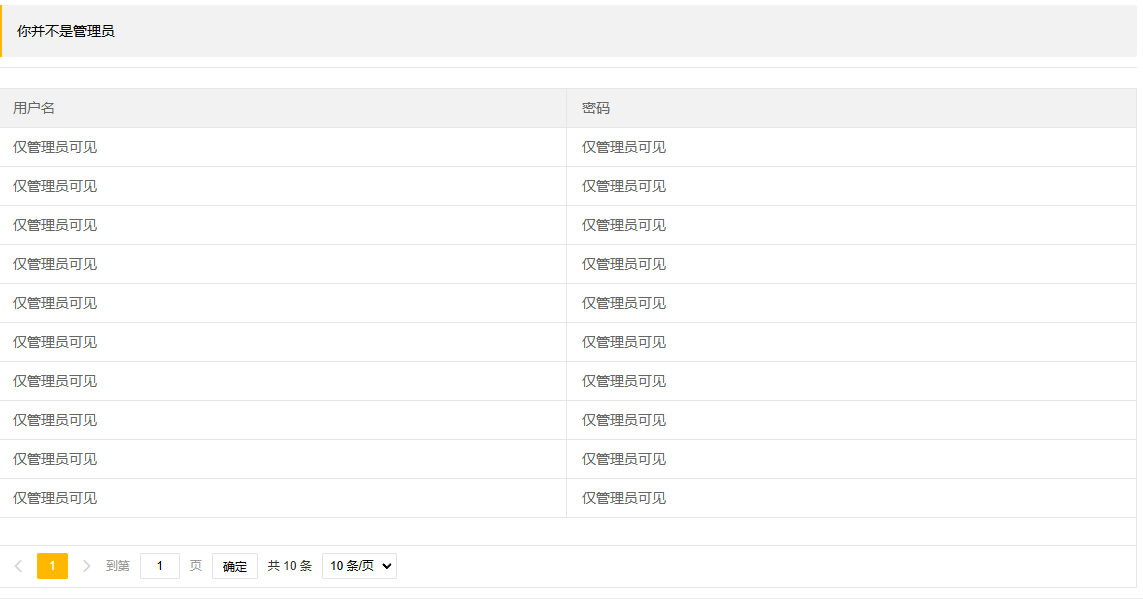Screen dimensions: 1143x600
Task: Click the 你并不是管理员 notice banner
Action: [66, 31]
